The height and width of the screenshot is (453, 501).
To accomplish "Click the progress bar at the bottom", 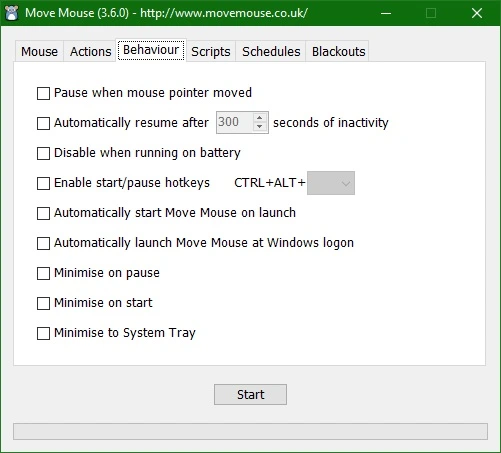I will click(250, 431).
